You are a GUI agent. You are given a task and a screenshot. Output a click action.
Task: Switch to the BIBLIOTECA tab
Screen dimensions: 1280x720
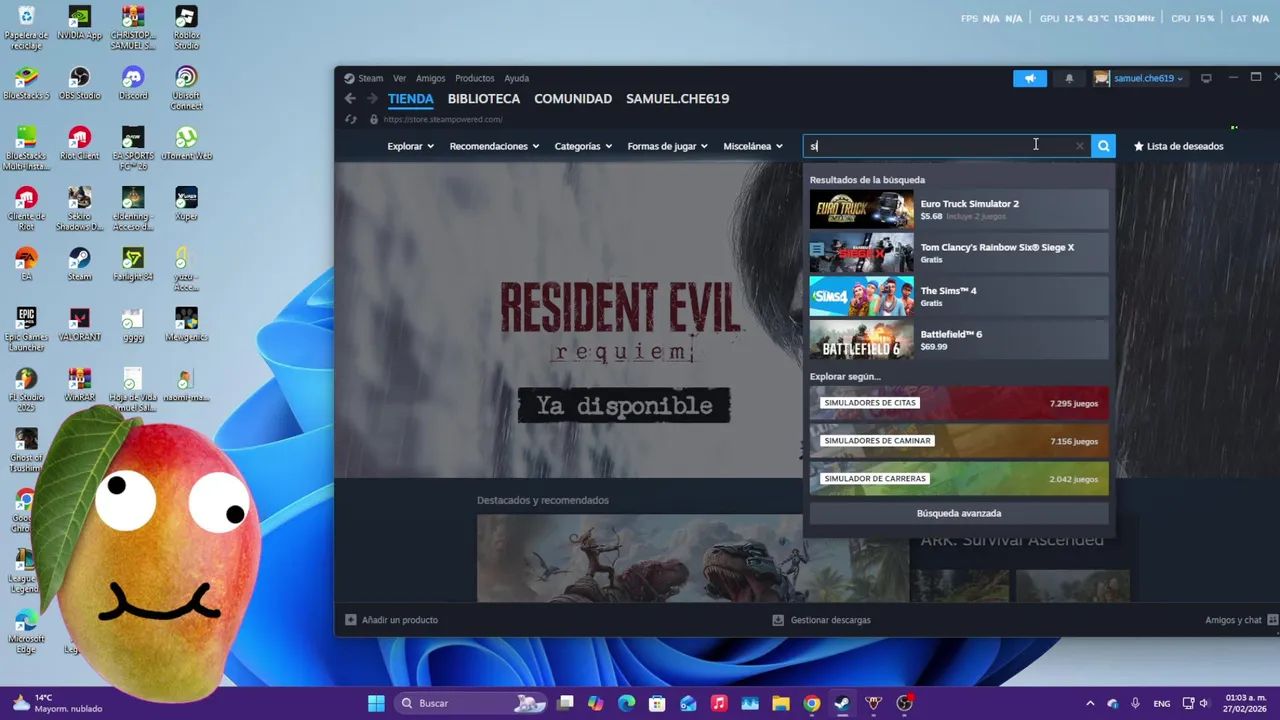(484, 99)
